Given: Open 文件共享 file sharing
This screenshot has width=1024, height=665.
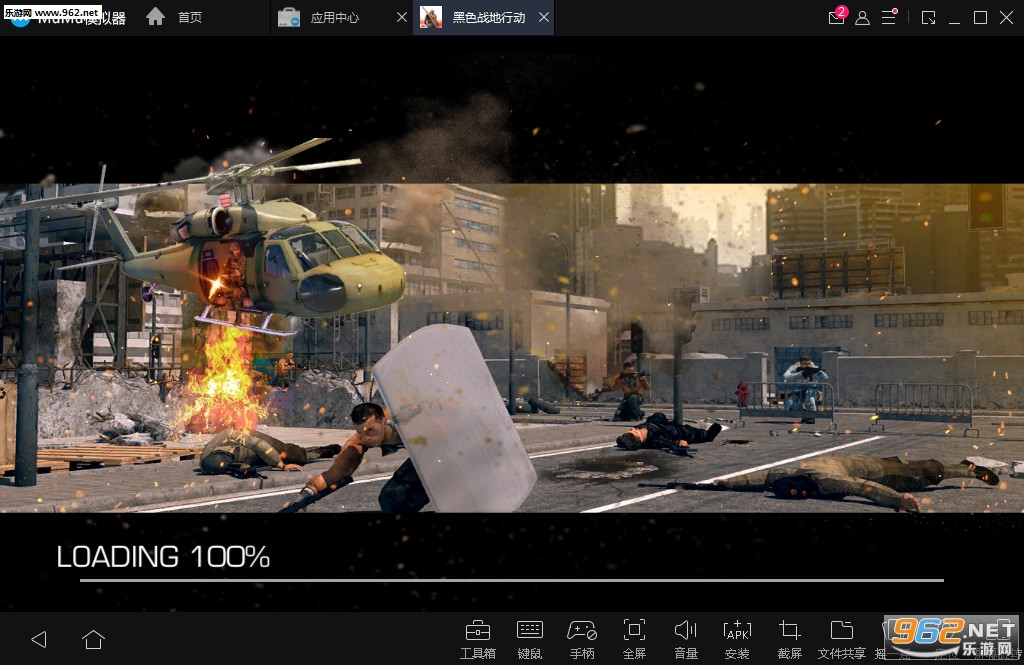Looking at the screenshot, I should 842,640.
